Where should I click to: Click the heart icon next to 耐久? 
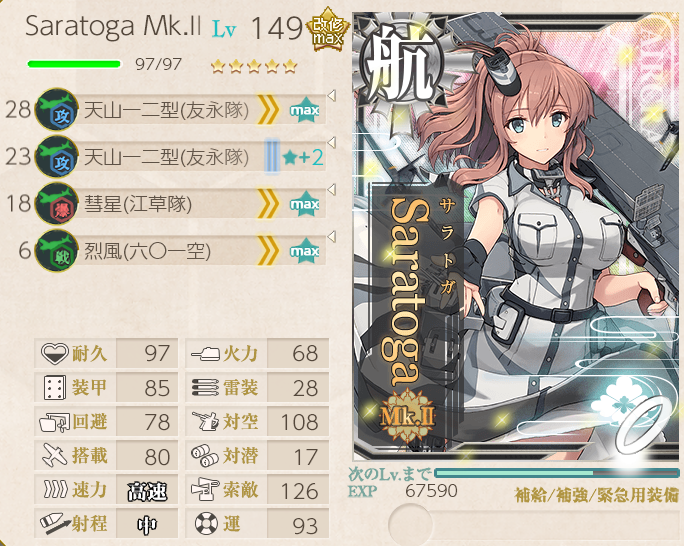click(55, 353)
